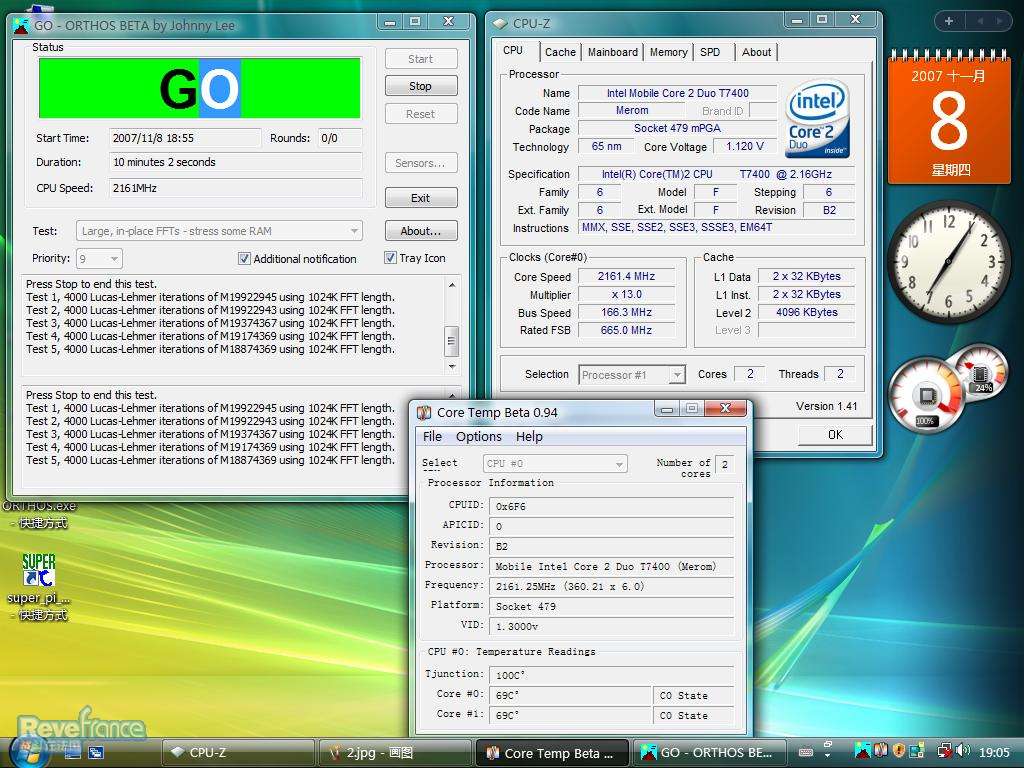The width and height of the screenshot is (1024, 768).
Task: Switch to the Memory tab in CPU-Z
Action: point(668,52)
